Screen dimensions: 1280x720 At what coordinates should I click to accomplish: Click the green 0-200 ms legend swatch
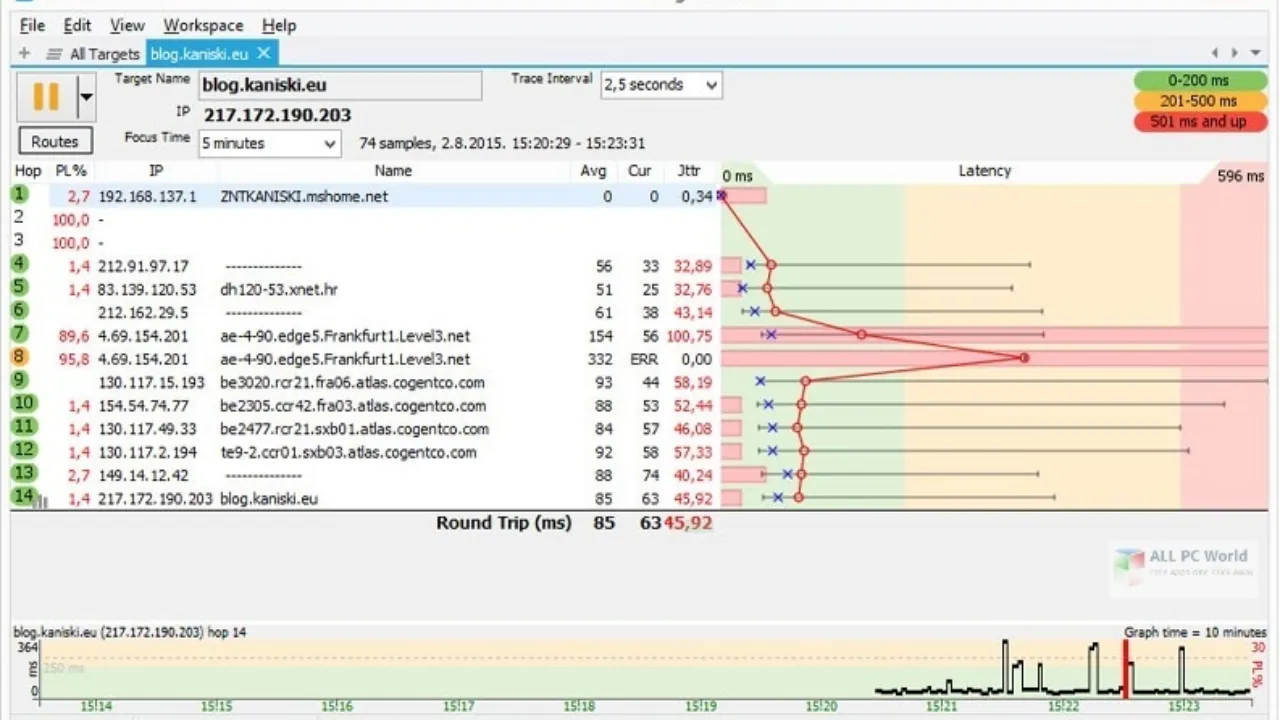coord(1199,80)
